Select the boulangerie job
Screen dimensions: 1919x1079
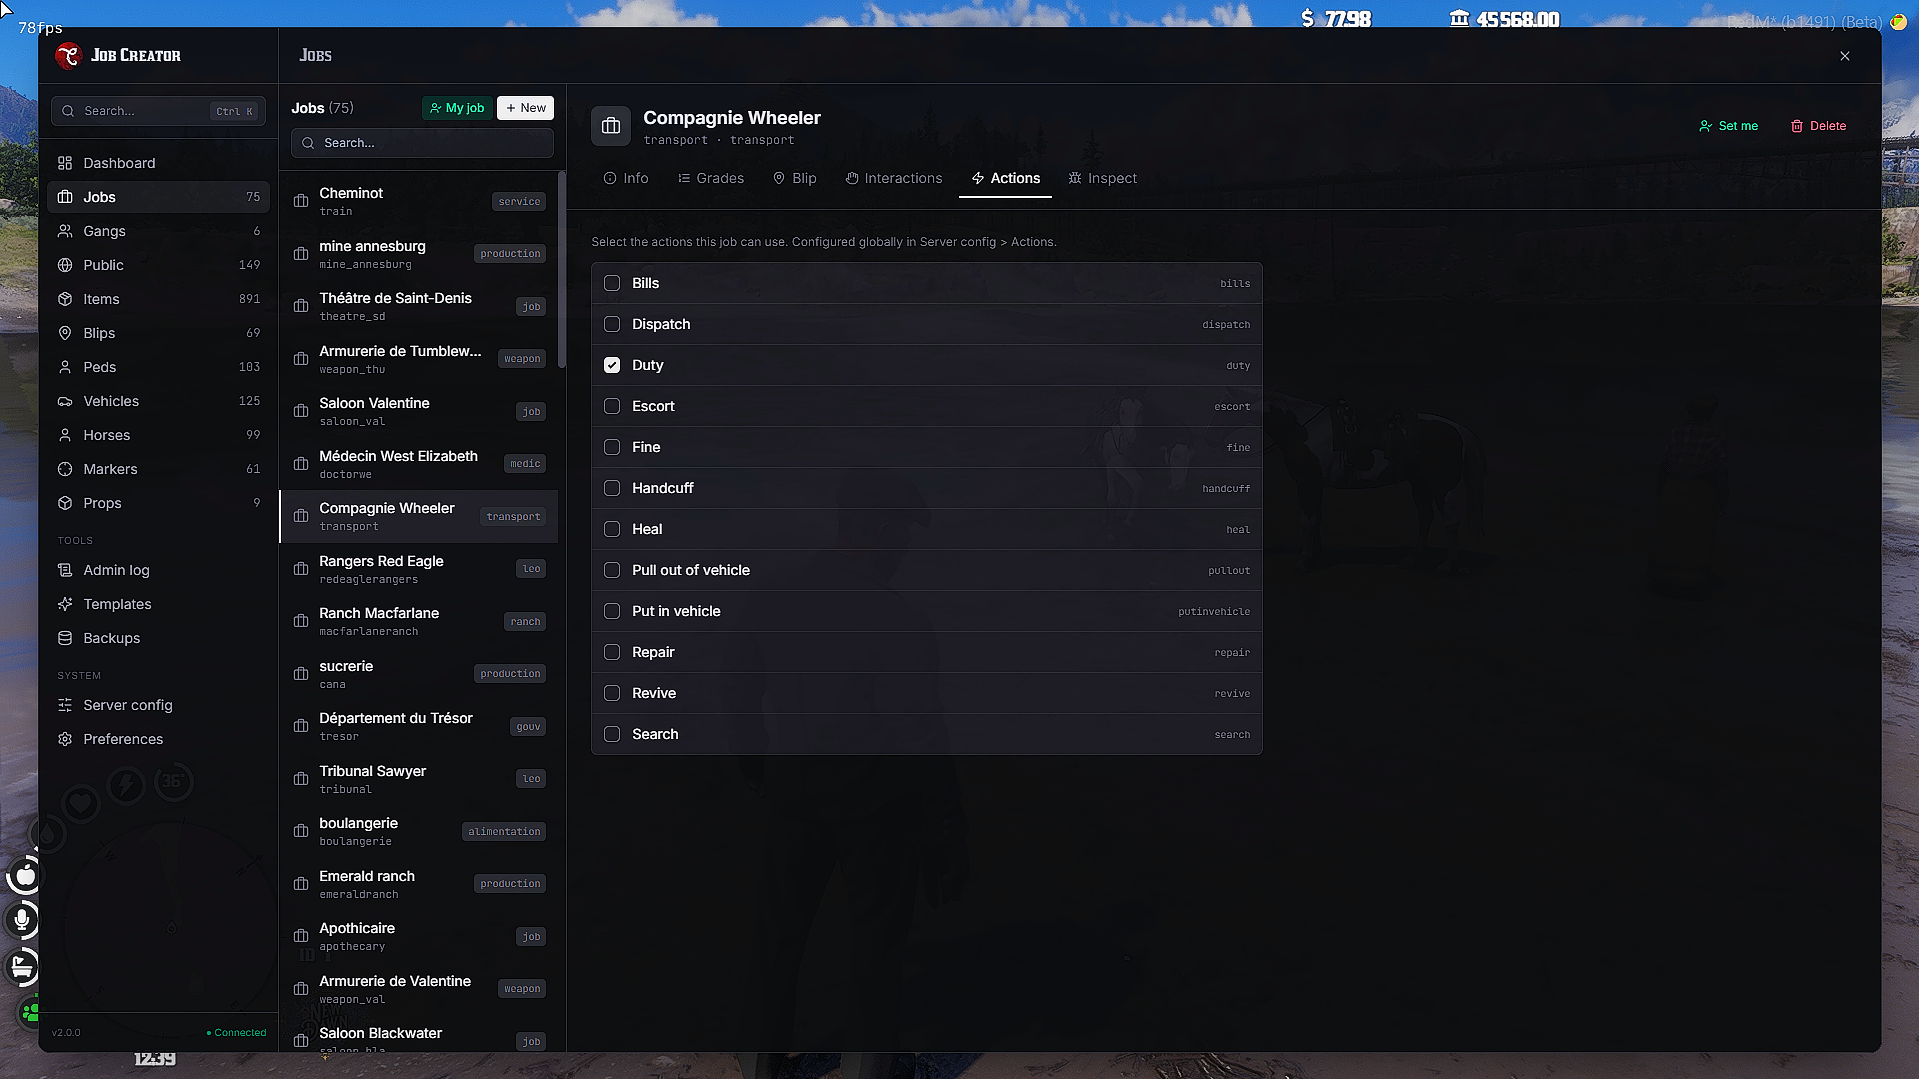pos(419,831)
